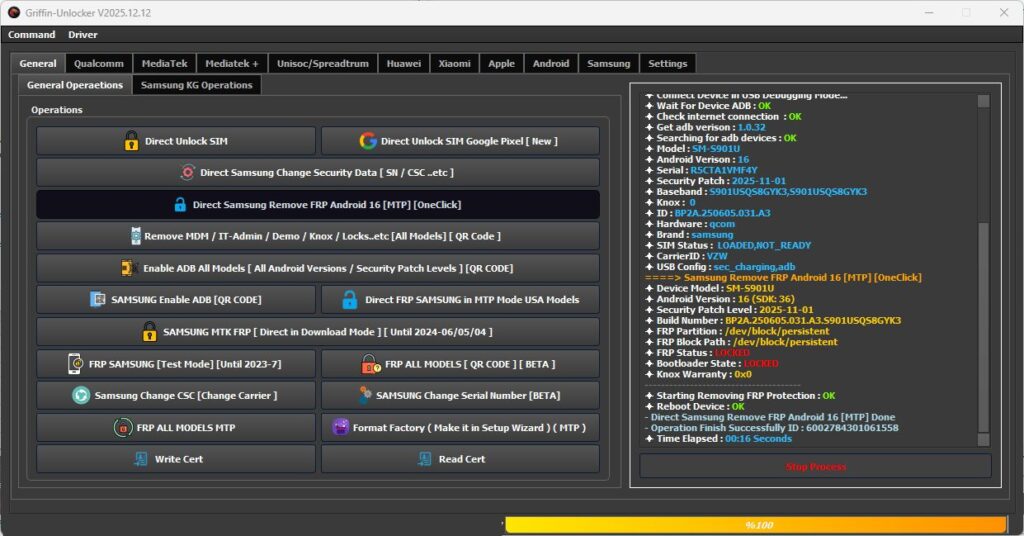Select the Samsung tab
Screen dimensions: 1024x536
point(609,63)
